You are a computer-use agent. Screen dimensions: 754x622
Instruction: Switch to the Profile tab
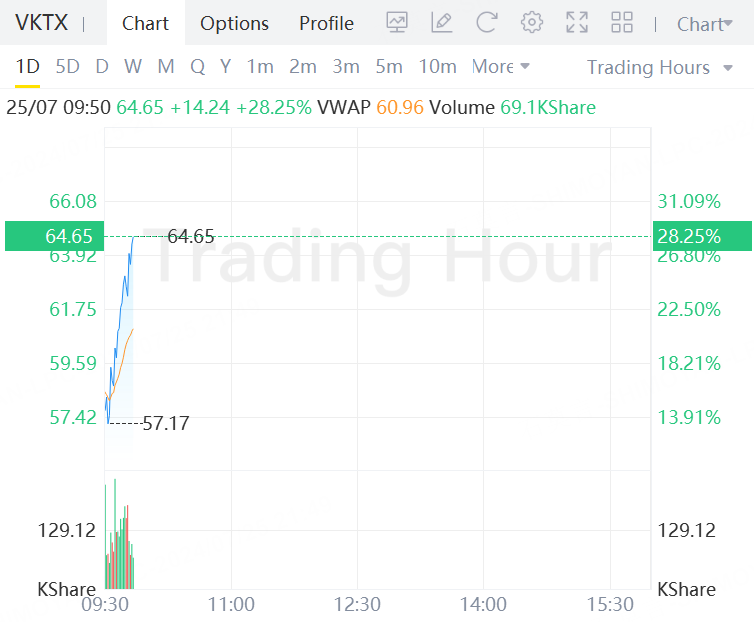point(326,23)
